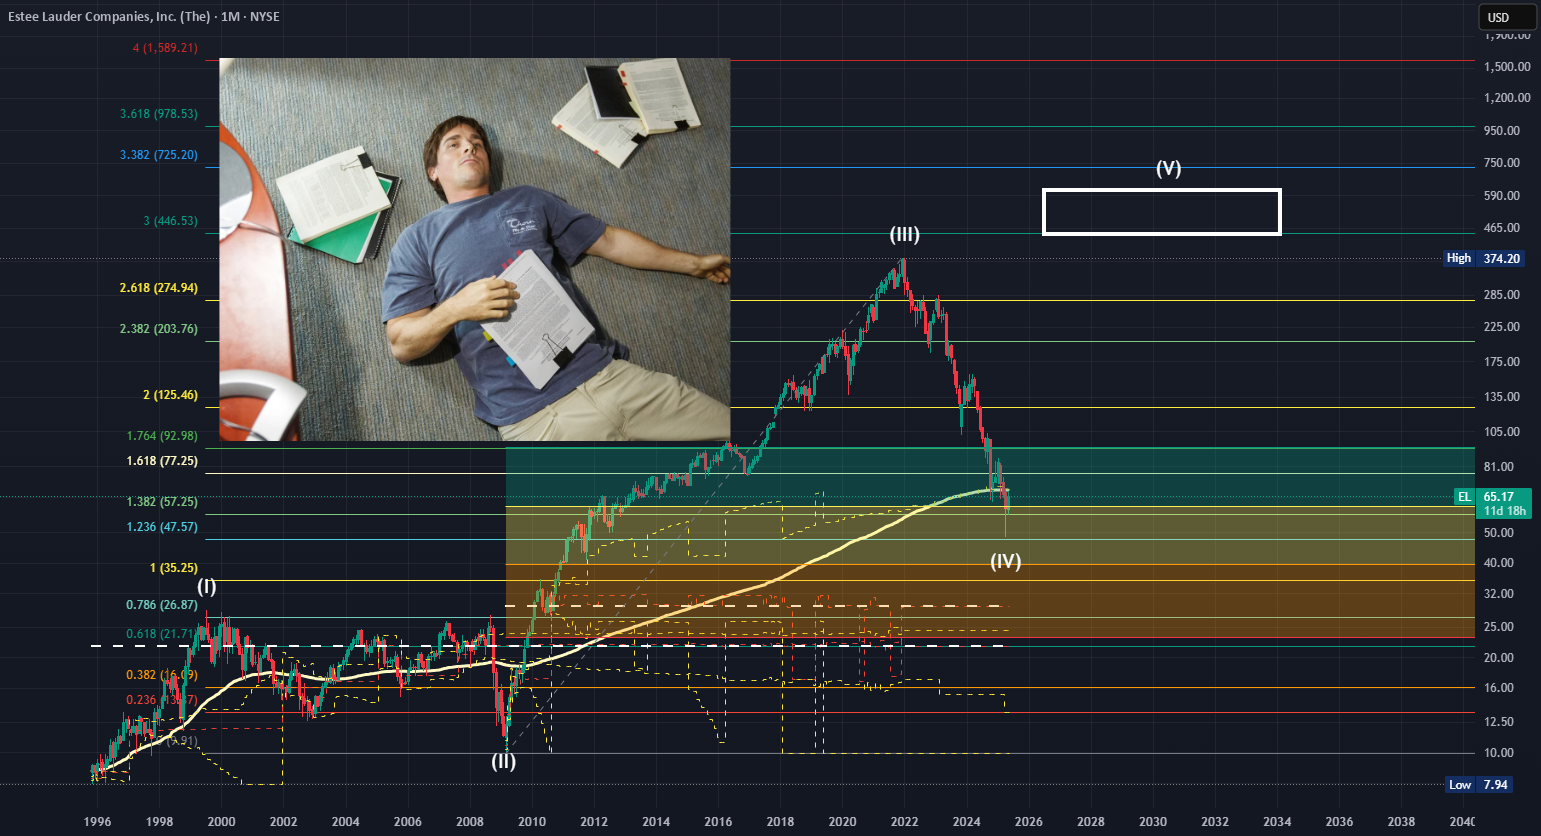Select the (II) wave label
Image resolution: width=1541 pixels, height=836 pixels.
point(503,761)
